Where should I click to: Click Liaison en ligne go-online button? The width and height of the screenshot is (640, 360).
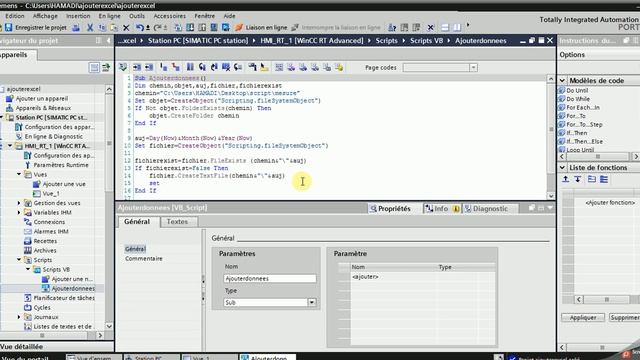pos(261,27)
